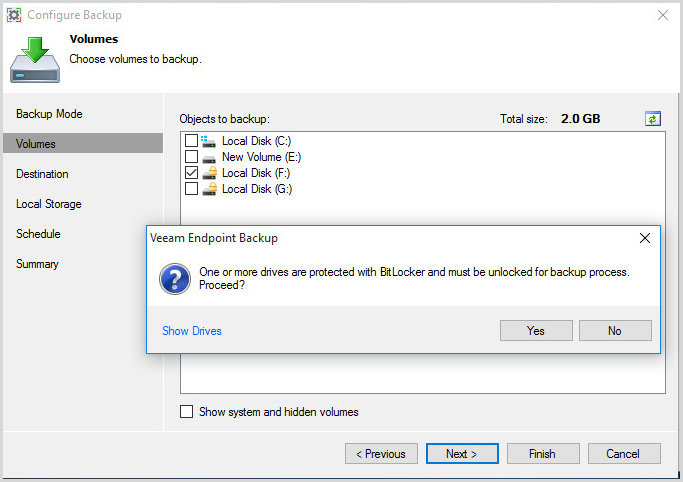
Task: Click the Configure Backup title bar icon
Action: [x=13, y=15]
